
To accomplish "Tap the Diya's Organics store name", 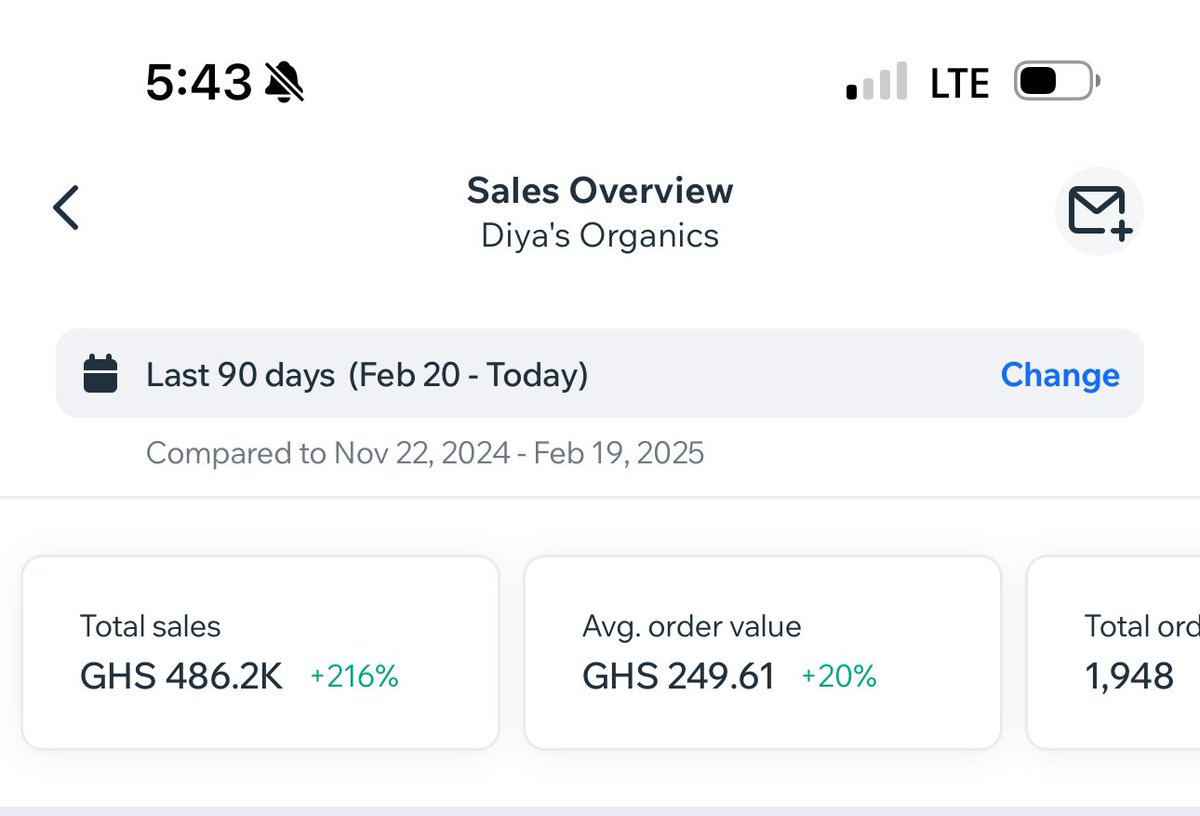I will click(600, 236).
